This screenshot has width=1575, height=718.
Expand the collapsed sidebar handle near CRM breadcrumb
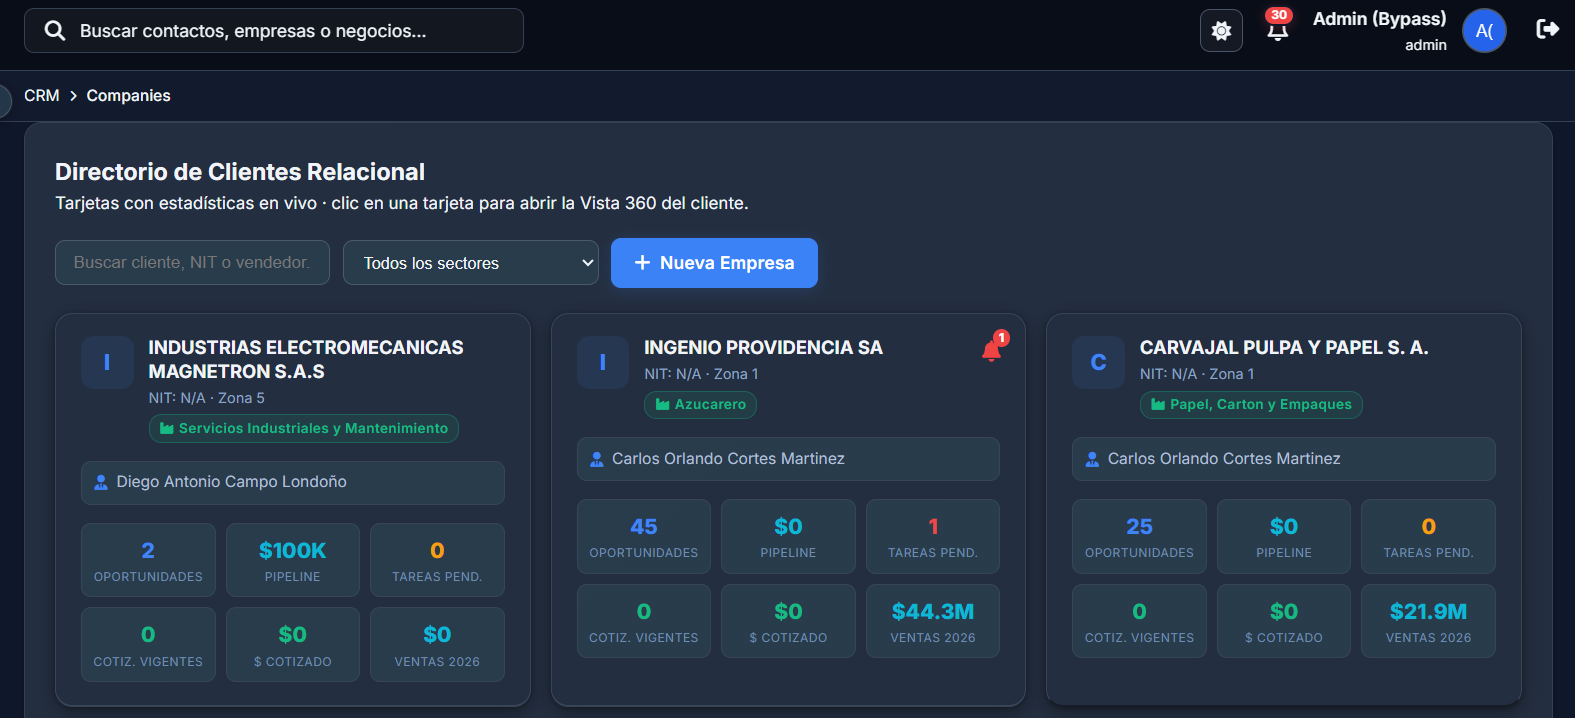pos(4,100)
